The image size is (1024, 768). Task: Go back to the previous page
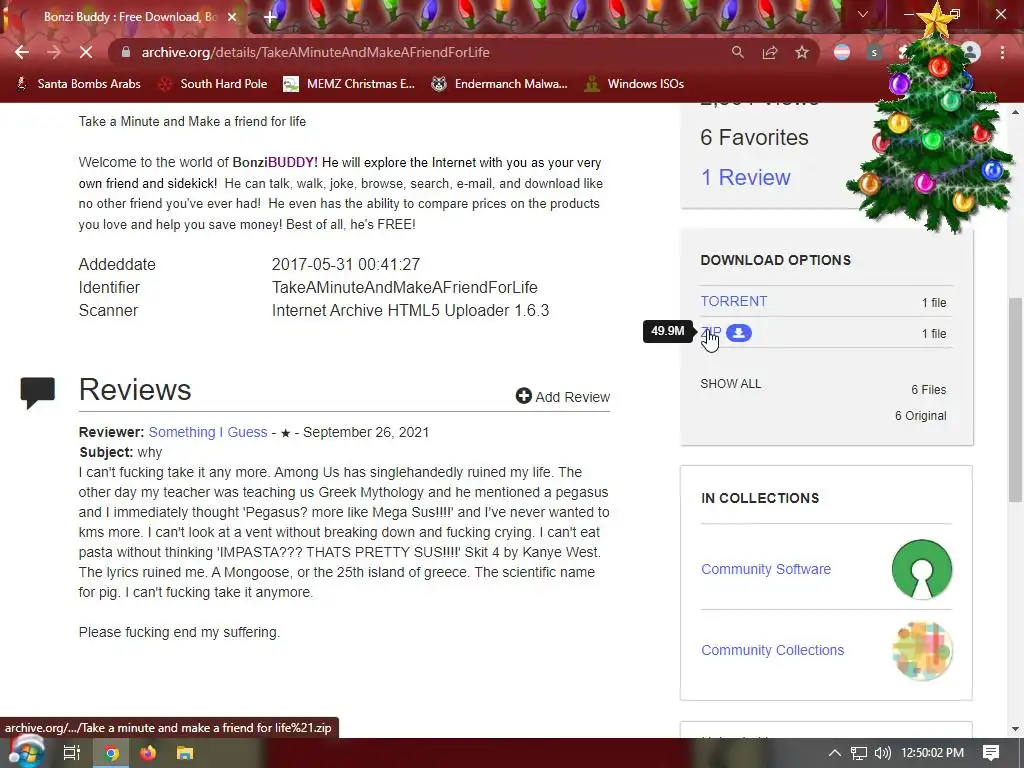point(22,52)
